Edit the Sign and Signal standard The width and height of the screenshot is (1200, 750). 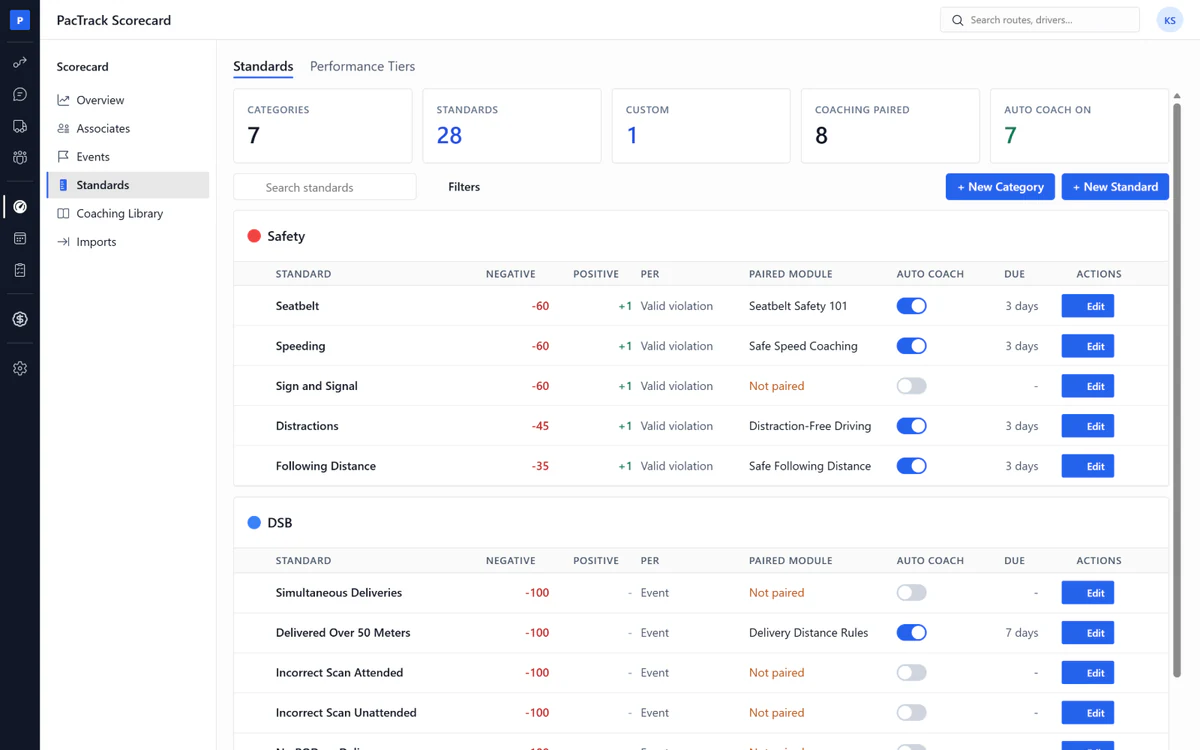[1088, 386]
